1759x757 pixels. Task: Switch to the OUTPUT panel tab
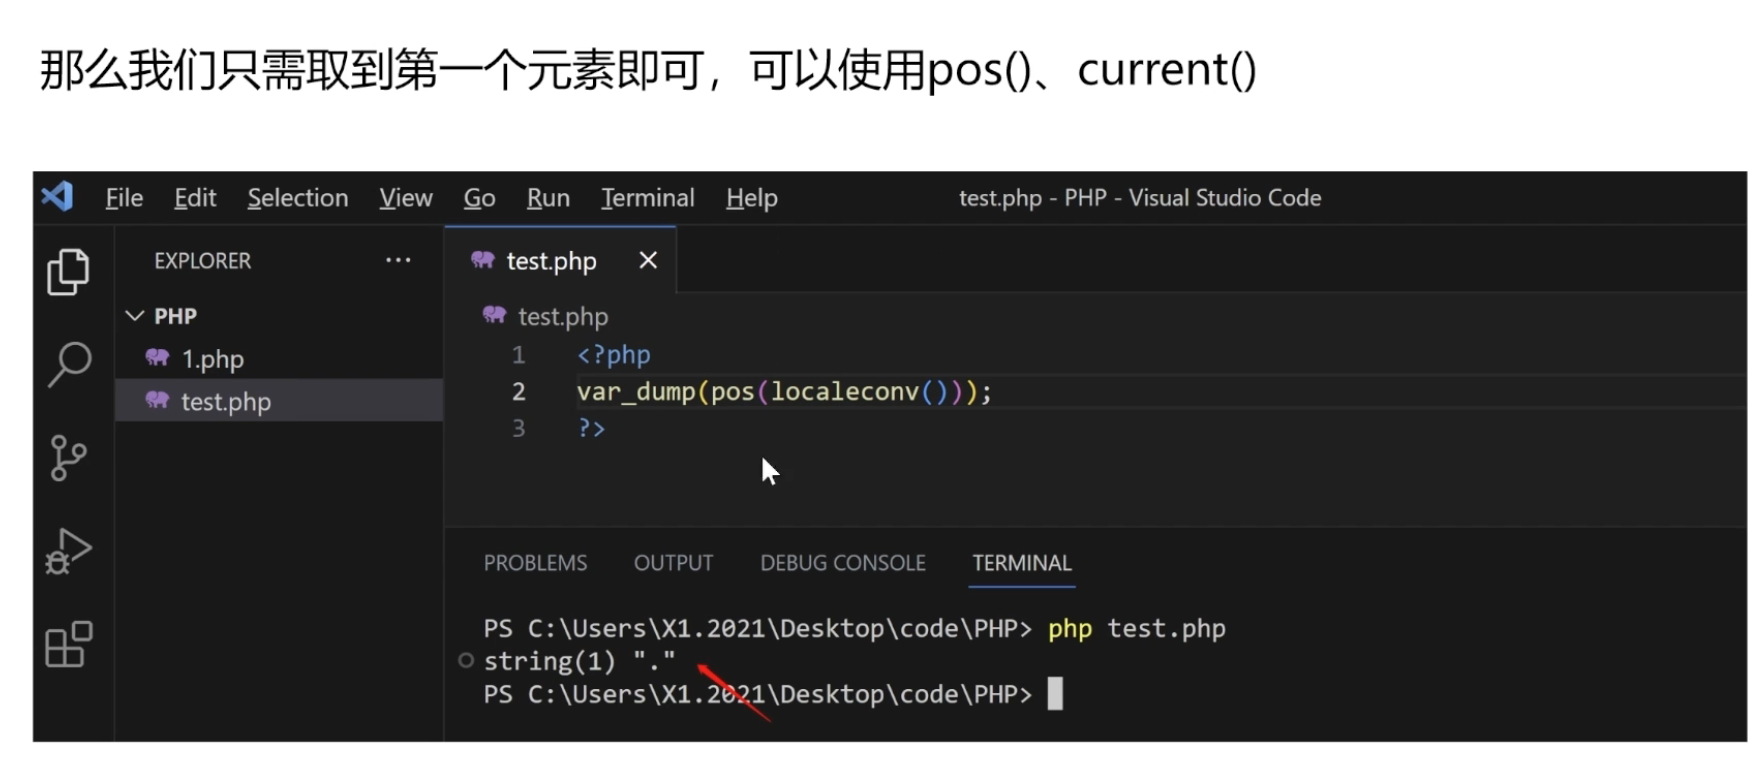coord(673,563)
